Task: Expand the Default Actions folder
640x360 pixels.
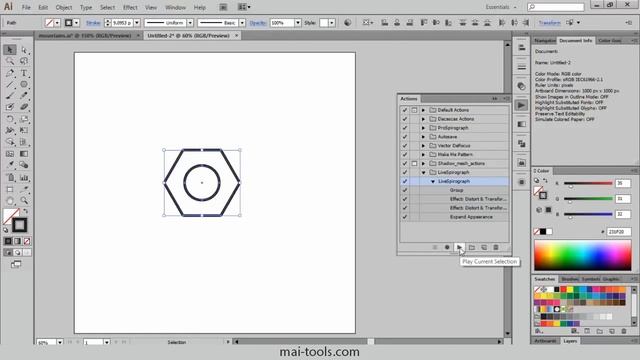Action: coord(423,110)
